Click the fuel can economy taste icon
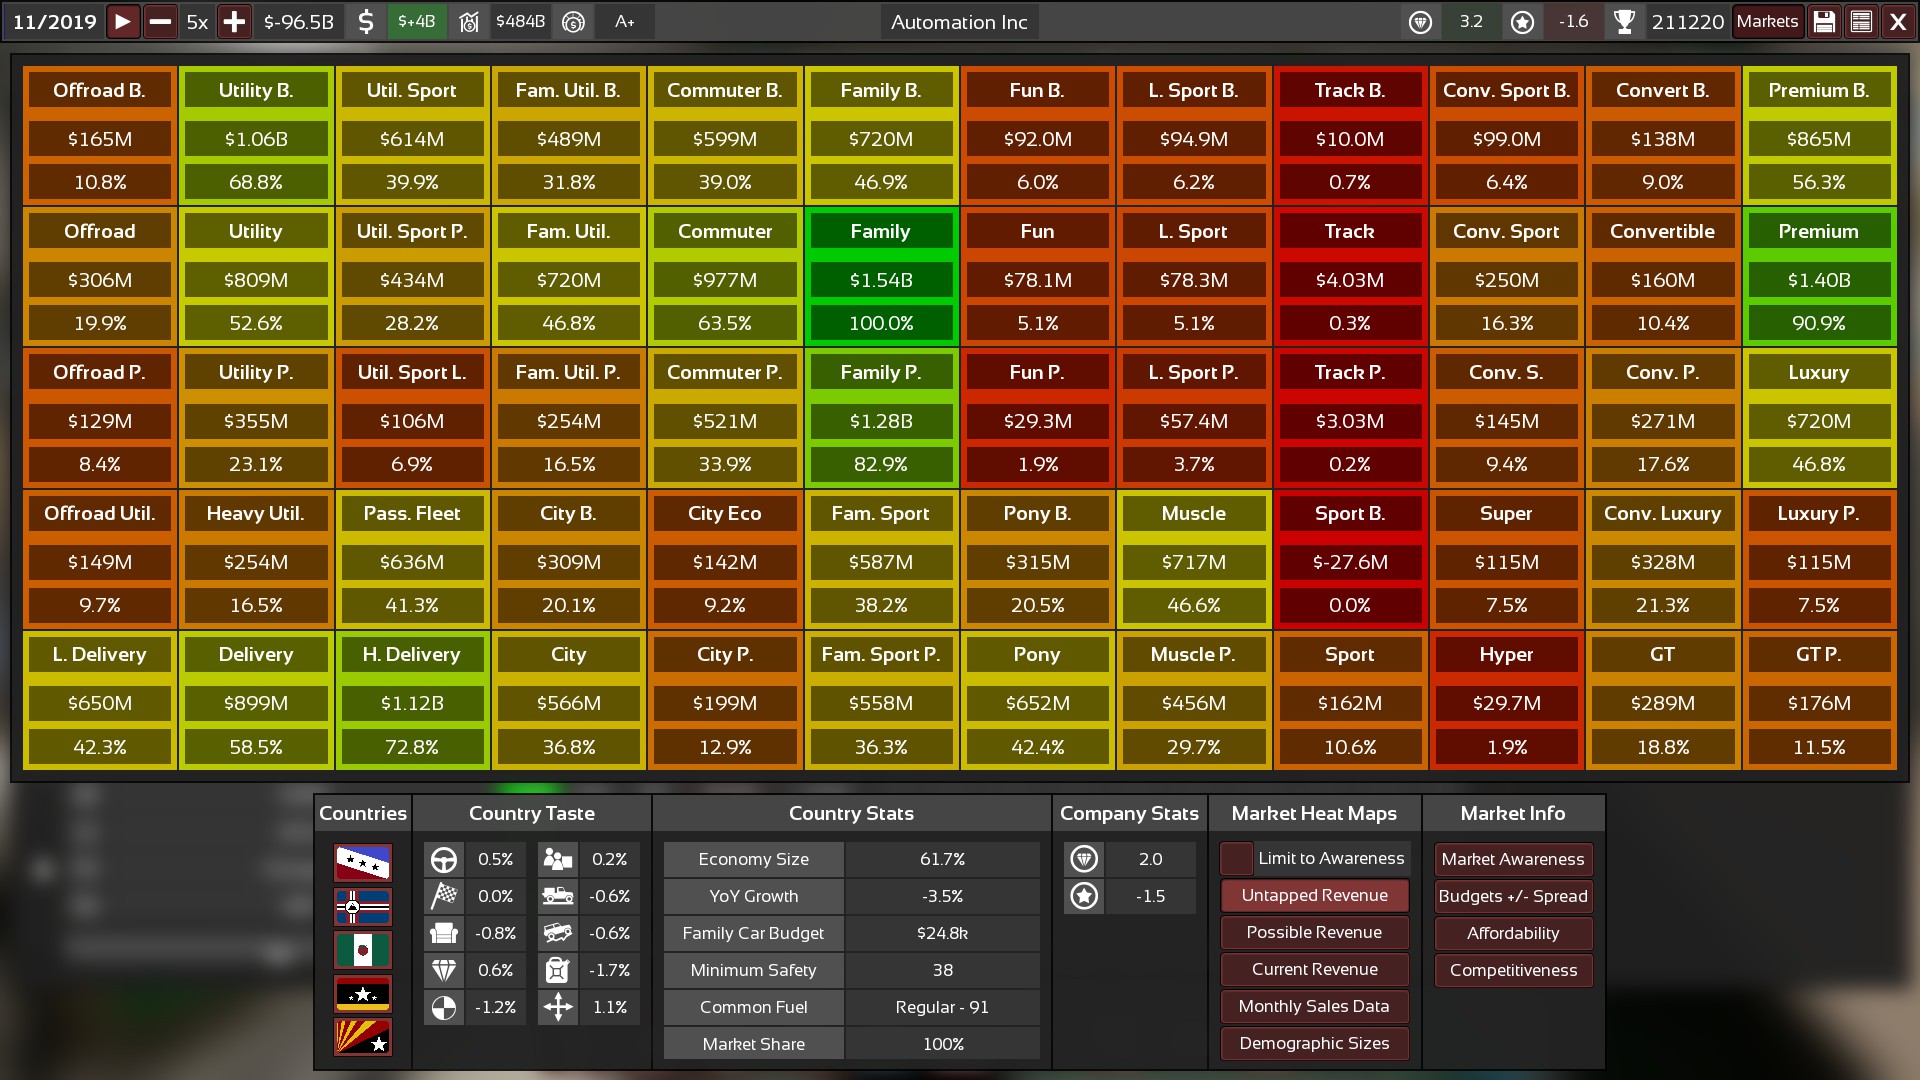Viewport: 1920px width, 1080px height. pos(558,971)
